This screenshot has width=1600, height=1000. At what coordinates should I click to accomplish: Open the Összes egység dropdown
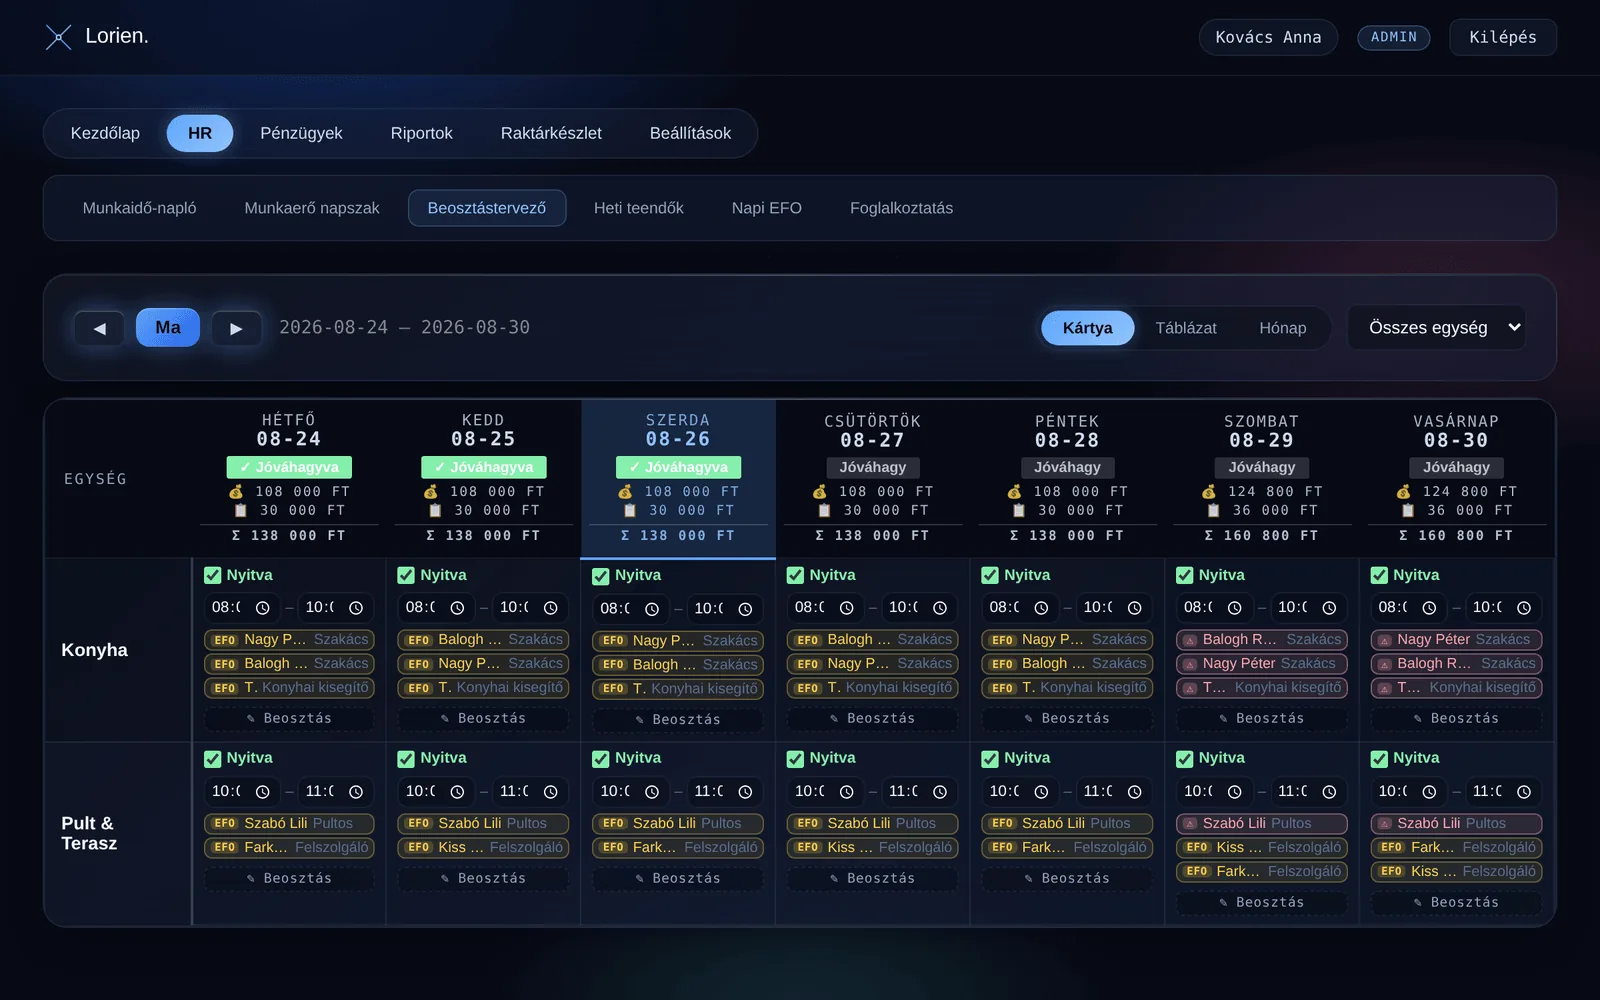click(x=1437, y=328)
